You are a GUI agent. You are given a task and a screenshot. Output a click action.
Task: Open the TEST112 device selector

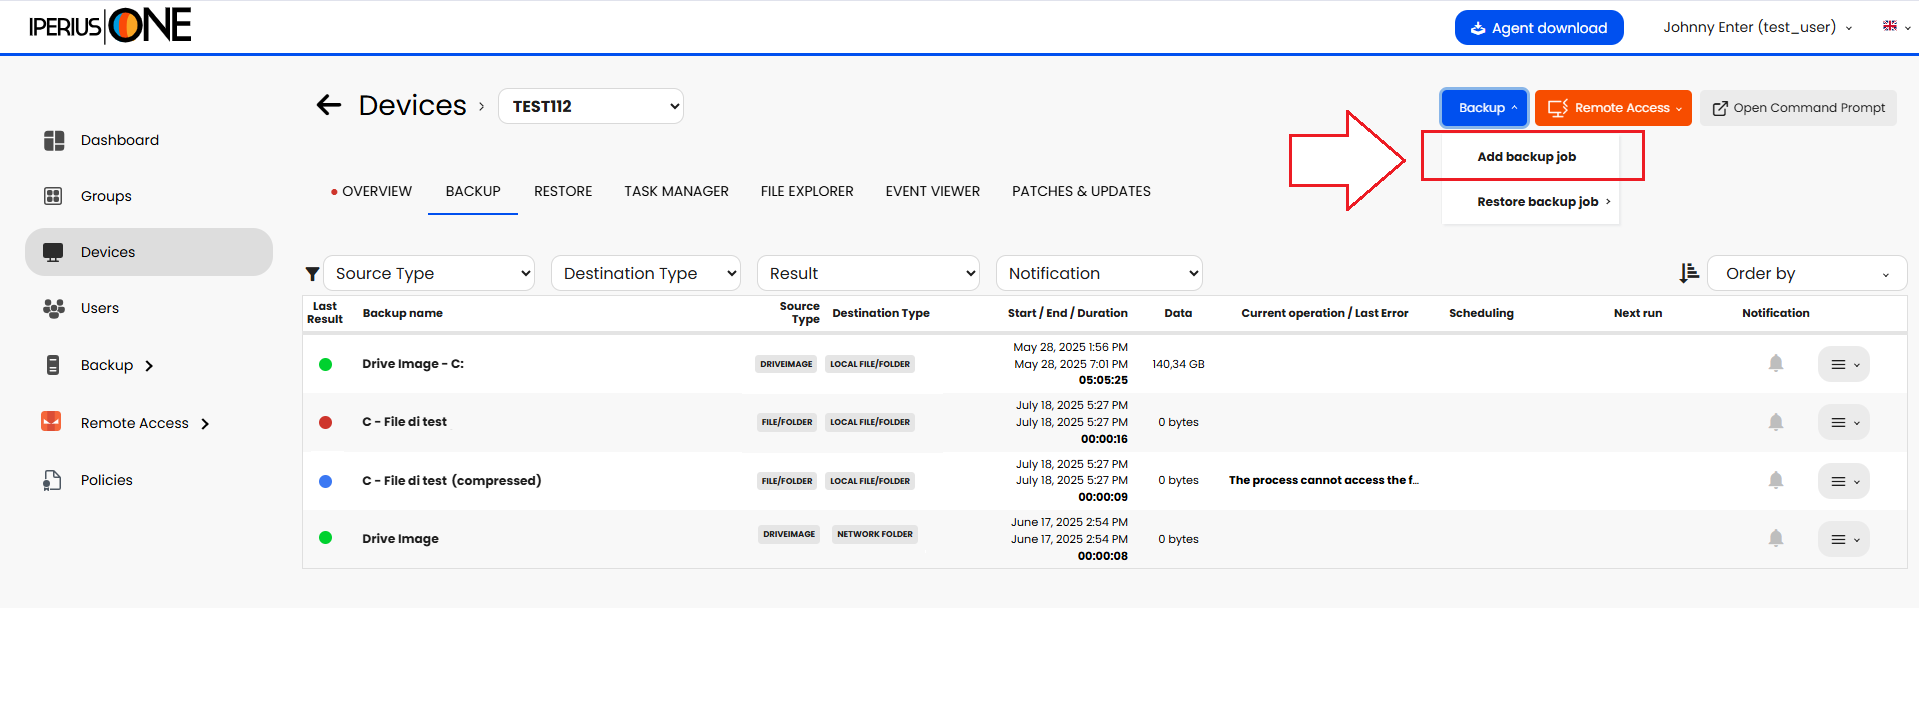pos(591,107)
